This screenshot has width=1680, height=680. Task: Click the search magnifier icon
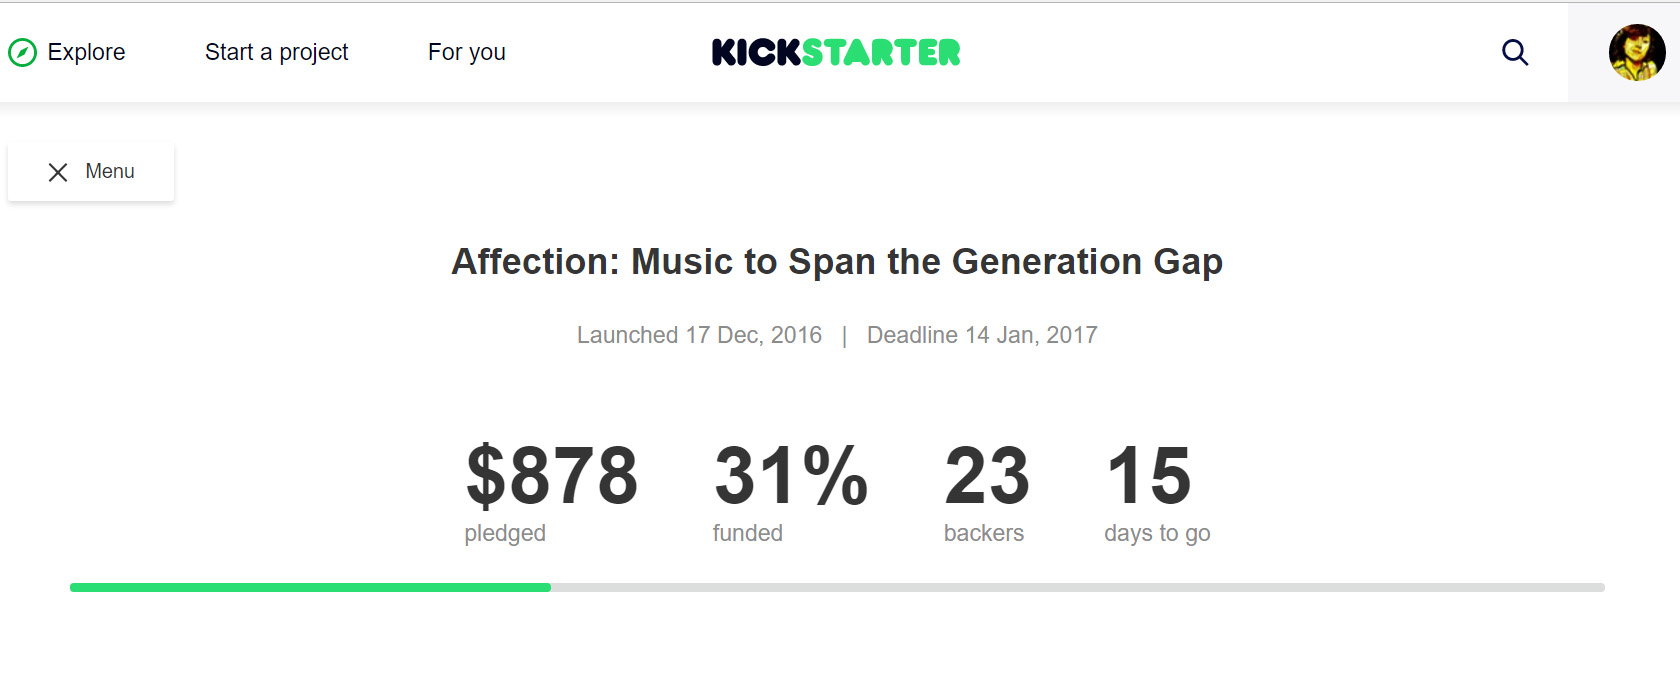(1515, 52)
